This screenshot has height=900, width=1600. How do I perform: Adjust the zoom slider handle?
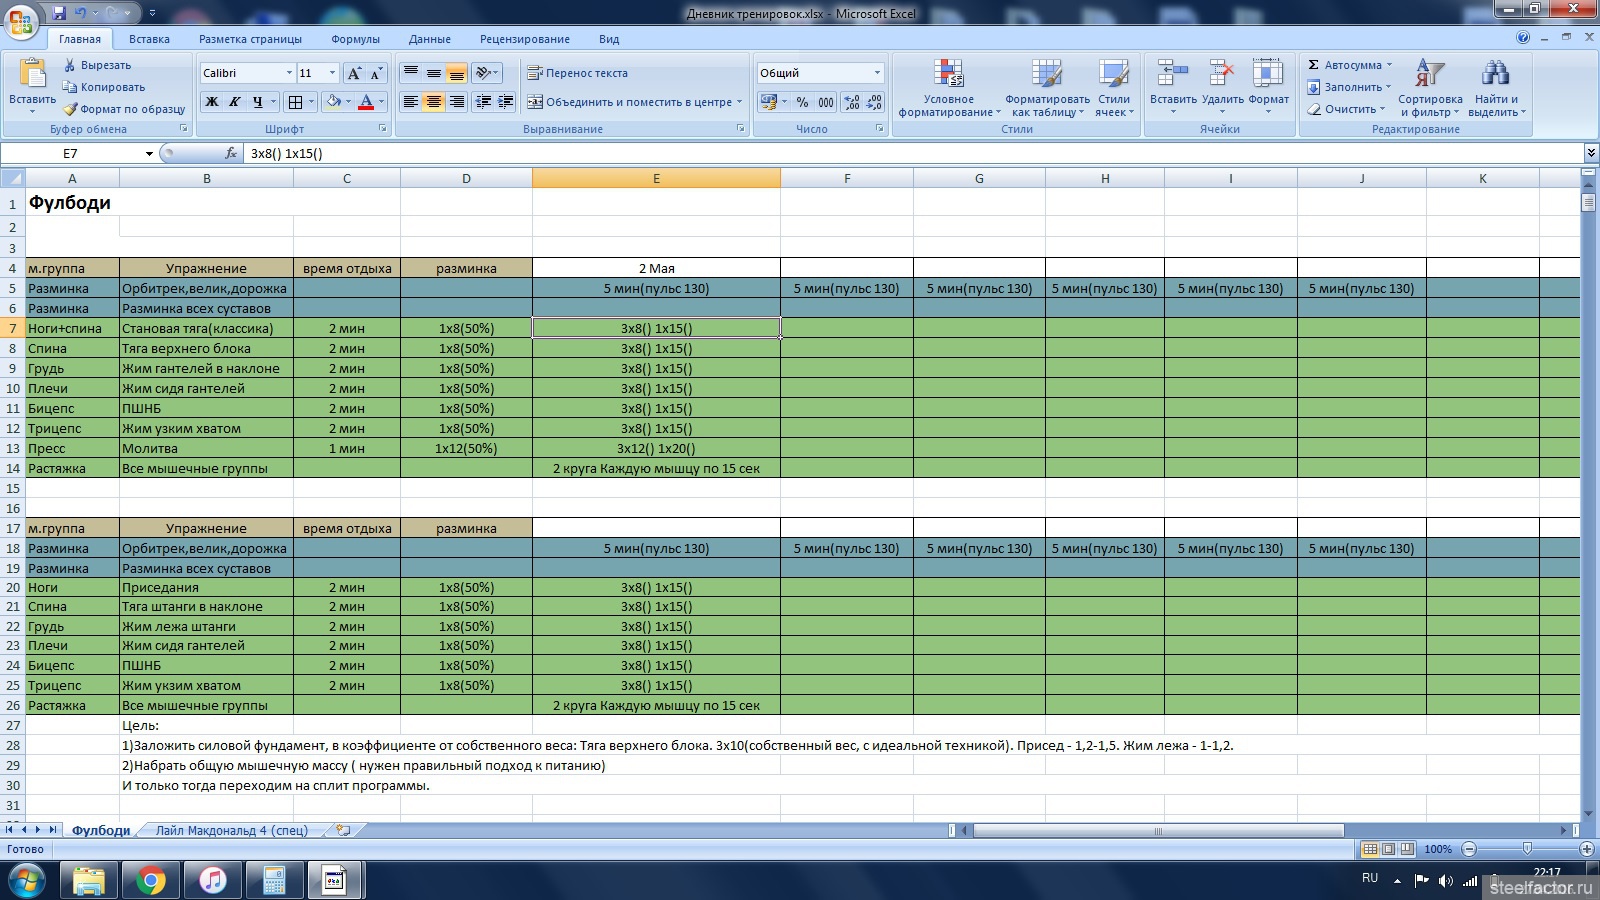(1527, 848)
